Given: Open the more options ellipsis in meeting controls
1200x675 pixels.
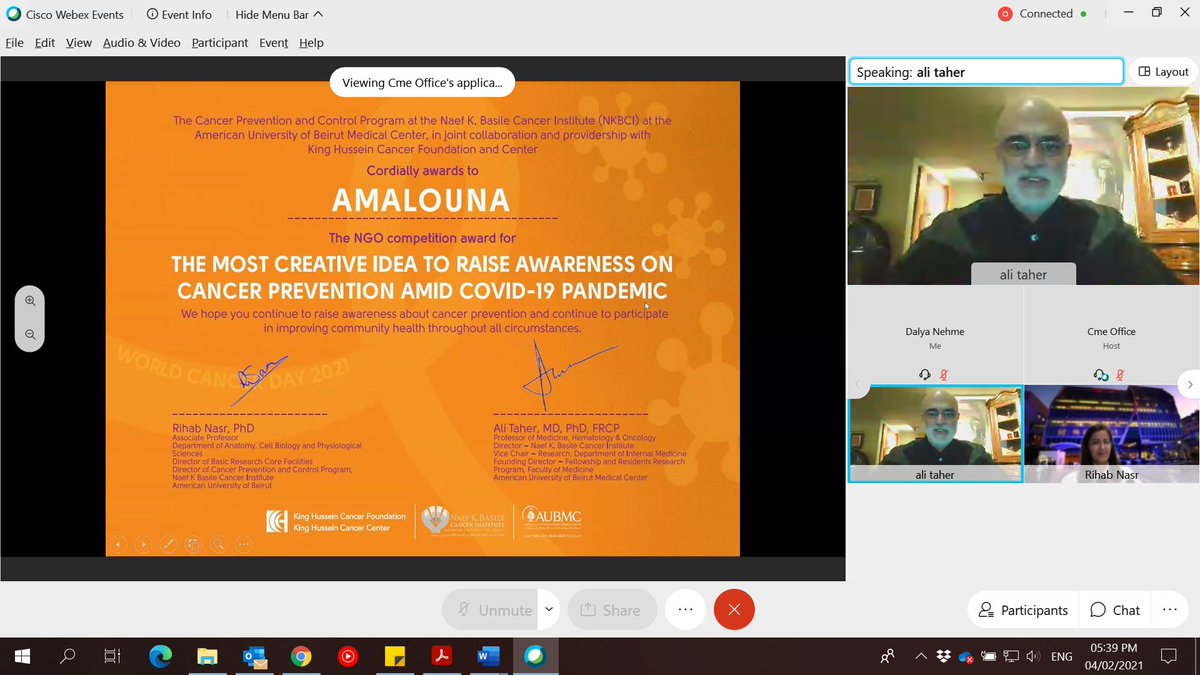Looking at the screenshot, I should 685,609.
